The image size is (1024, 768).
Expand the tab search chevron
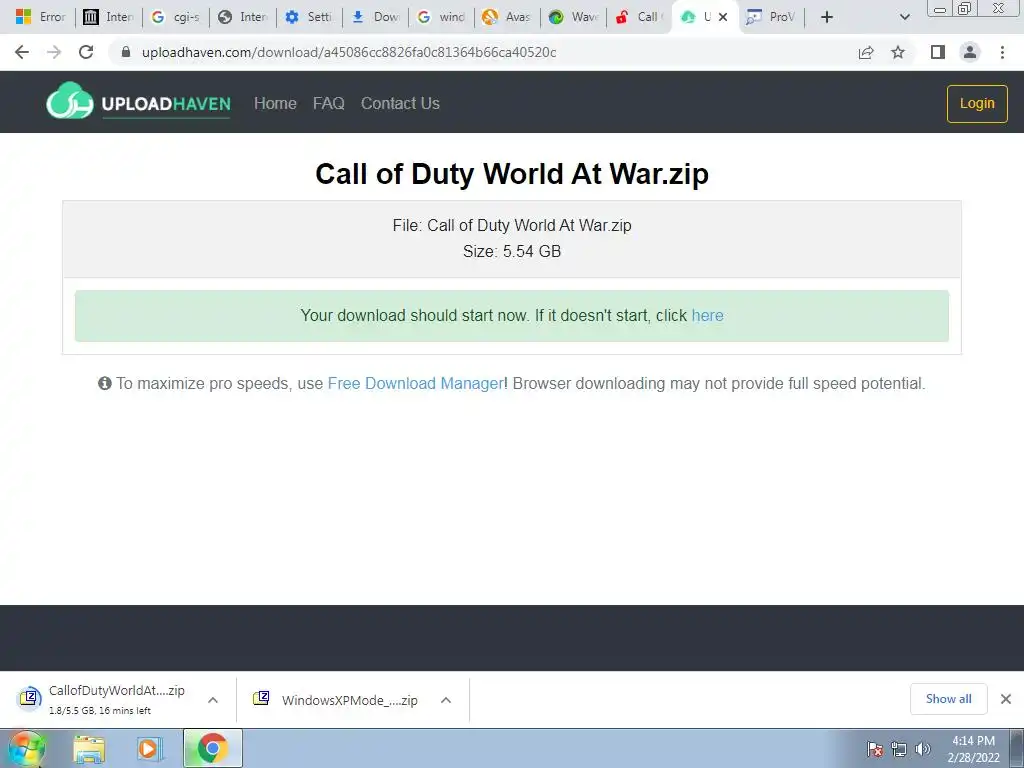click(x=904, y=17)
